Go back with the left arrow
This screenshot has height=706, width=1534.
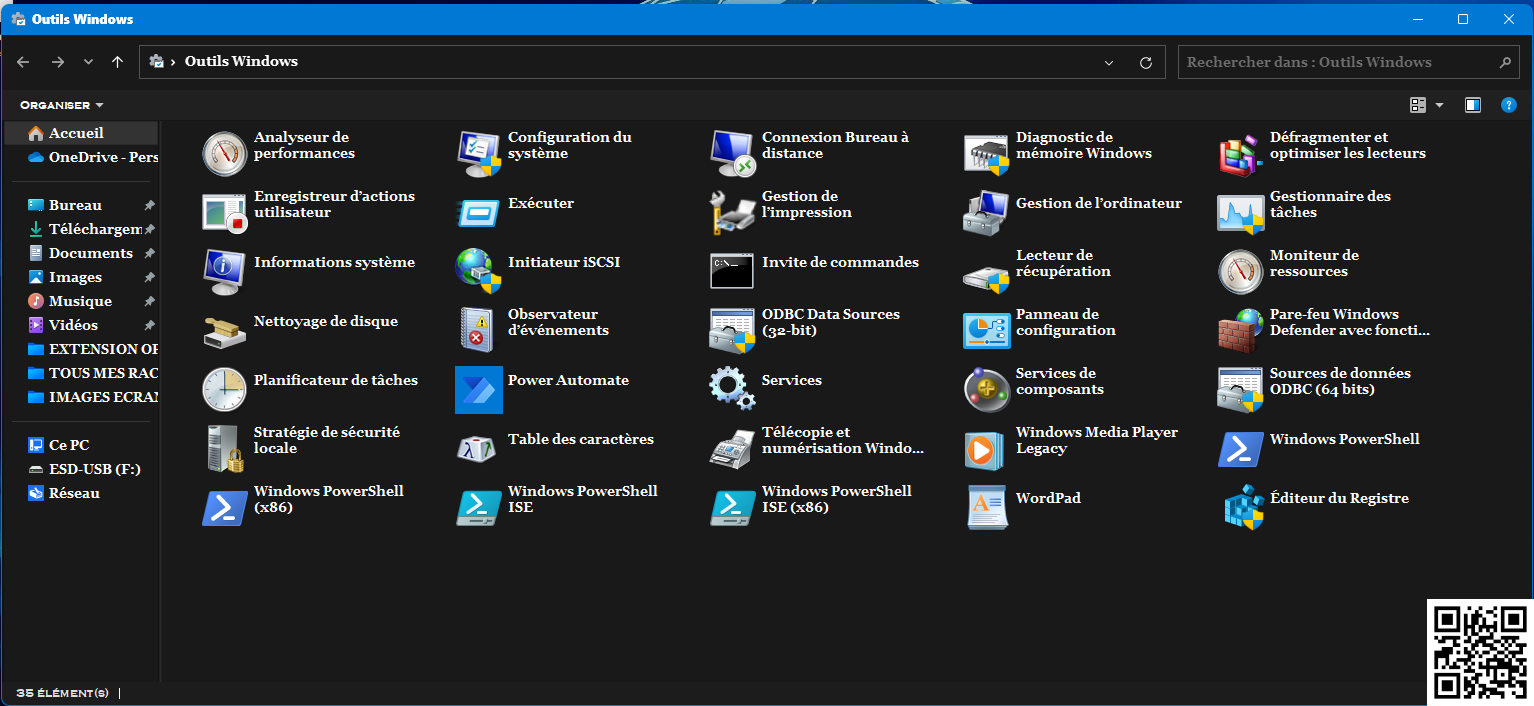coord(24,62)
